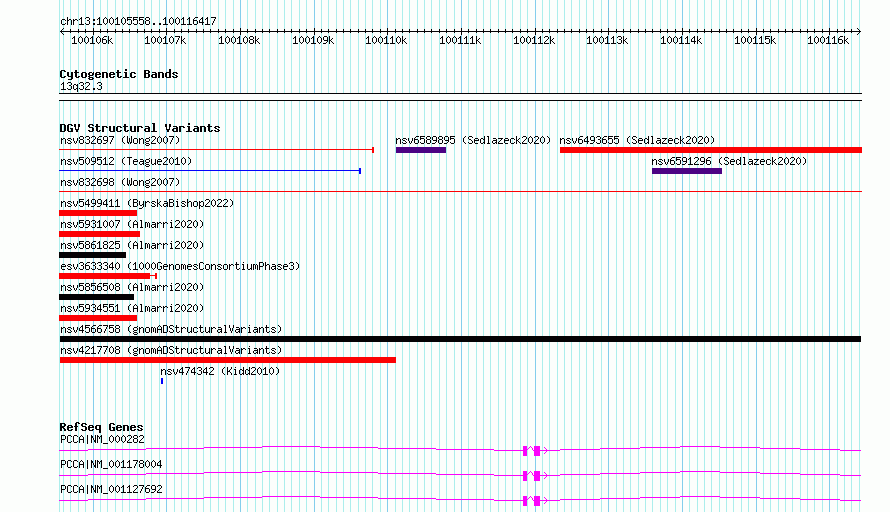This screenshot has height=512, width=890.
Task: Click the 100106k ruler tick label
Action: [92, 40]
